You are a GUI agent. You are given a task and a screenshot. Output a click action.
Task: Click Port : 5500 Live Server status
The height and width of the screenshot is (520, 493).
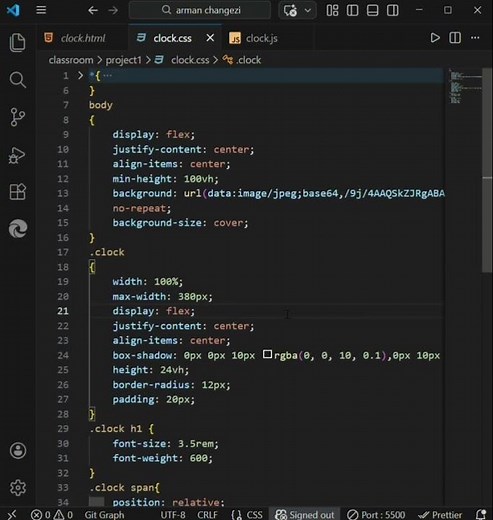click(x=376, y=515)
